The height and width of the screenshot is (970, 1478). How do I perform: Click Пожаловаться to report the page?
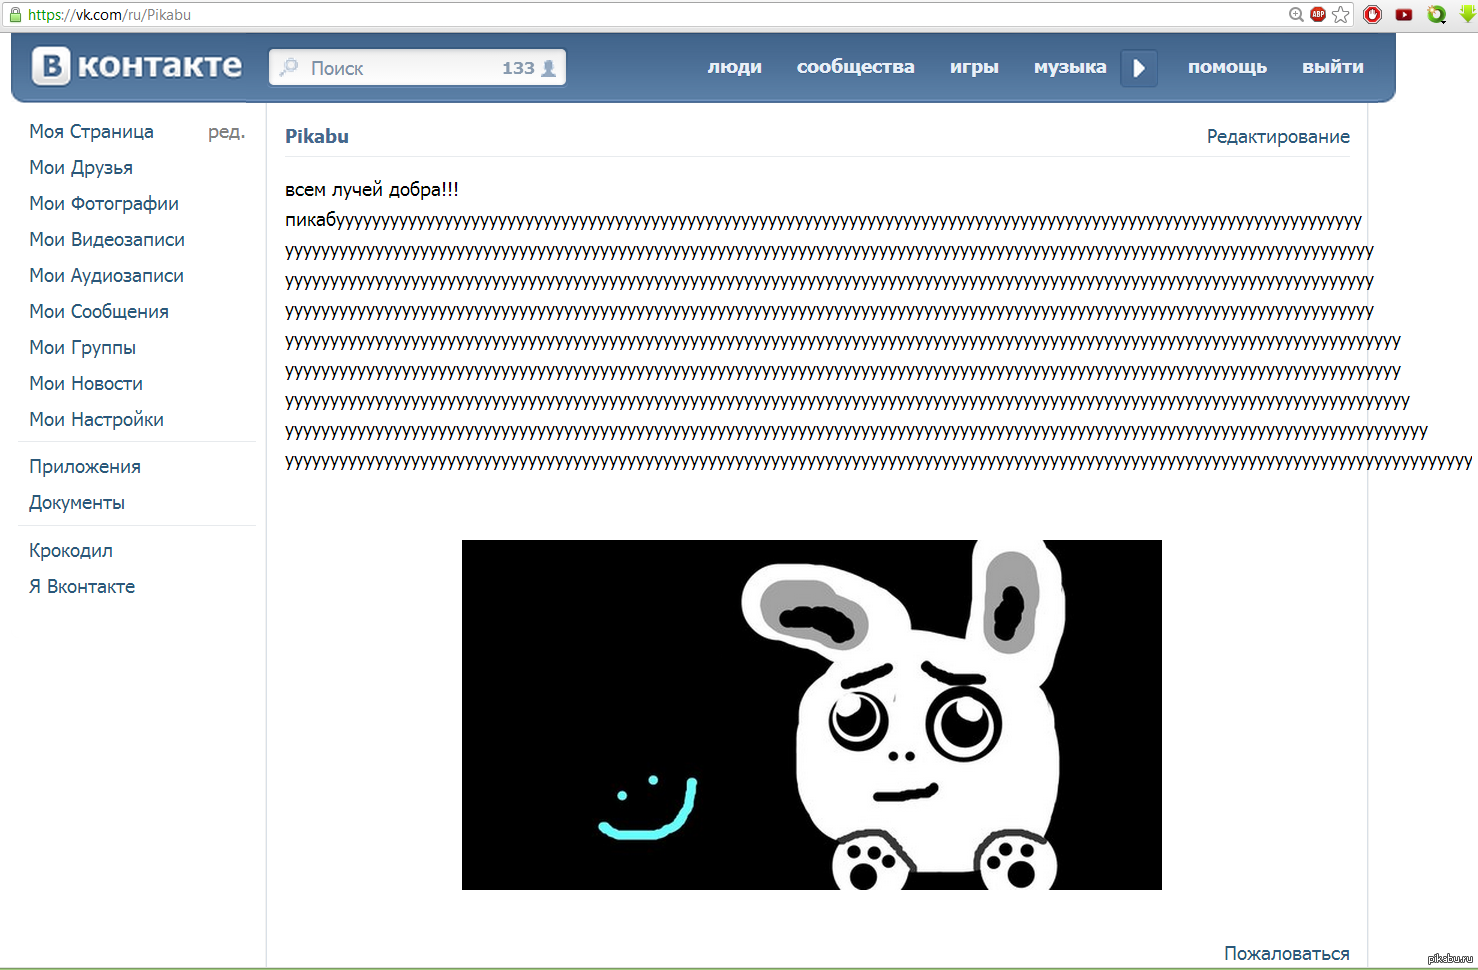pos(1287,954)
